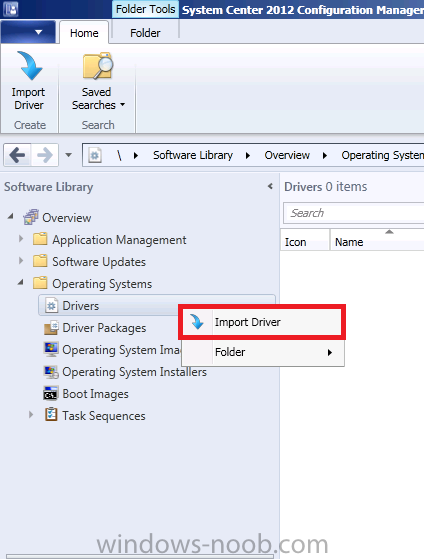Image resolution: width=424 pixels, height=559 pixels.
Task: Select the Boot Images icon
Action: [51, 394]
